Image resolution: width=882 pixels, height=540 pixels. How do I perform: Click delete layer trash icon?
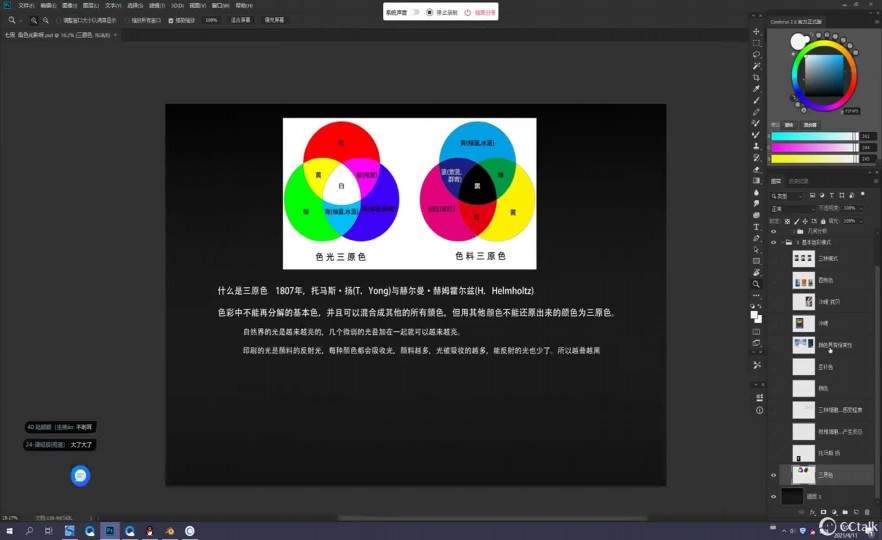[x=867, y=512]
